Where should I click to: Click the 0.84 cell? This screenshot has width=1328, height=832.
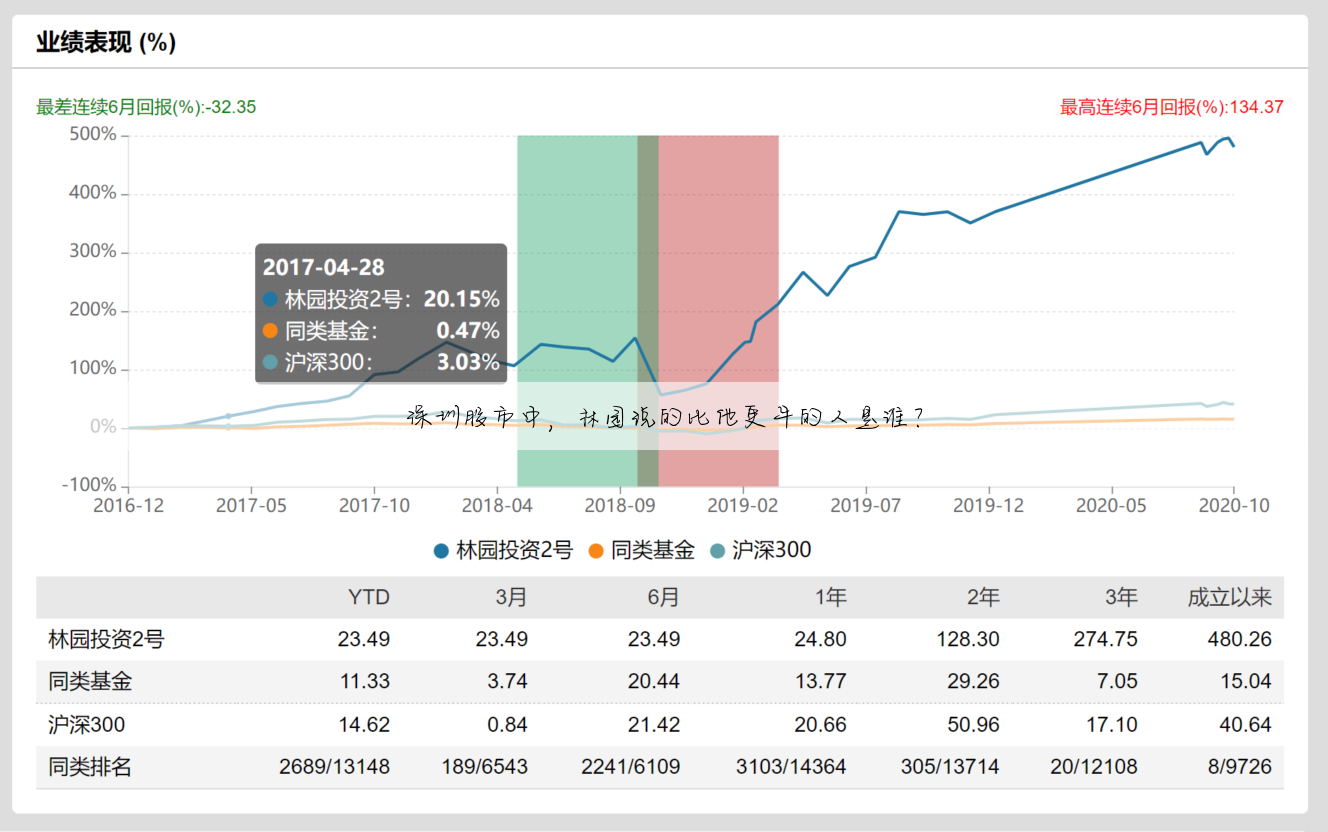(507, 724)
